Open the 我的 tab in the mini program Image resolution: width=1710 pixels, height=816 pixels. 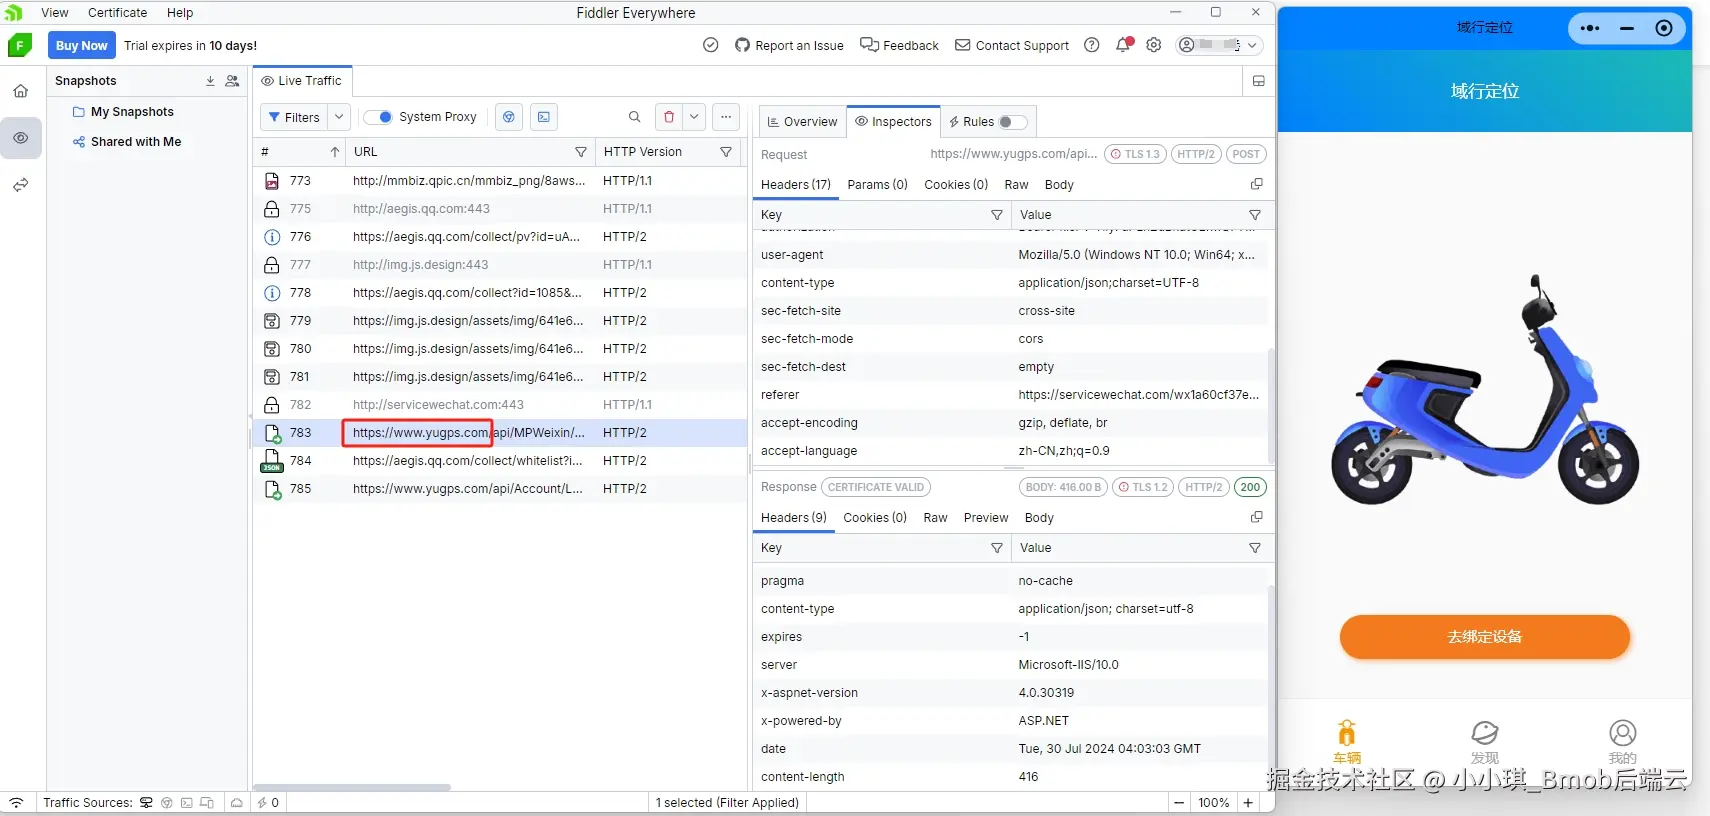pos(1622,742)
